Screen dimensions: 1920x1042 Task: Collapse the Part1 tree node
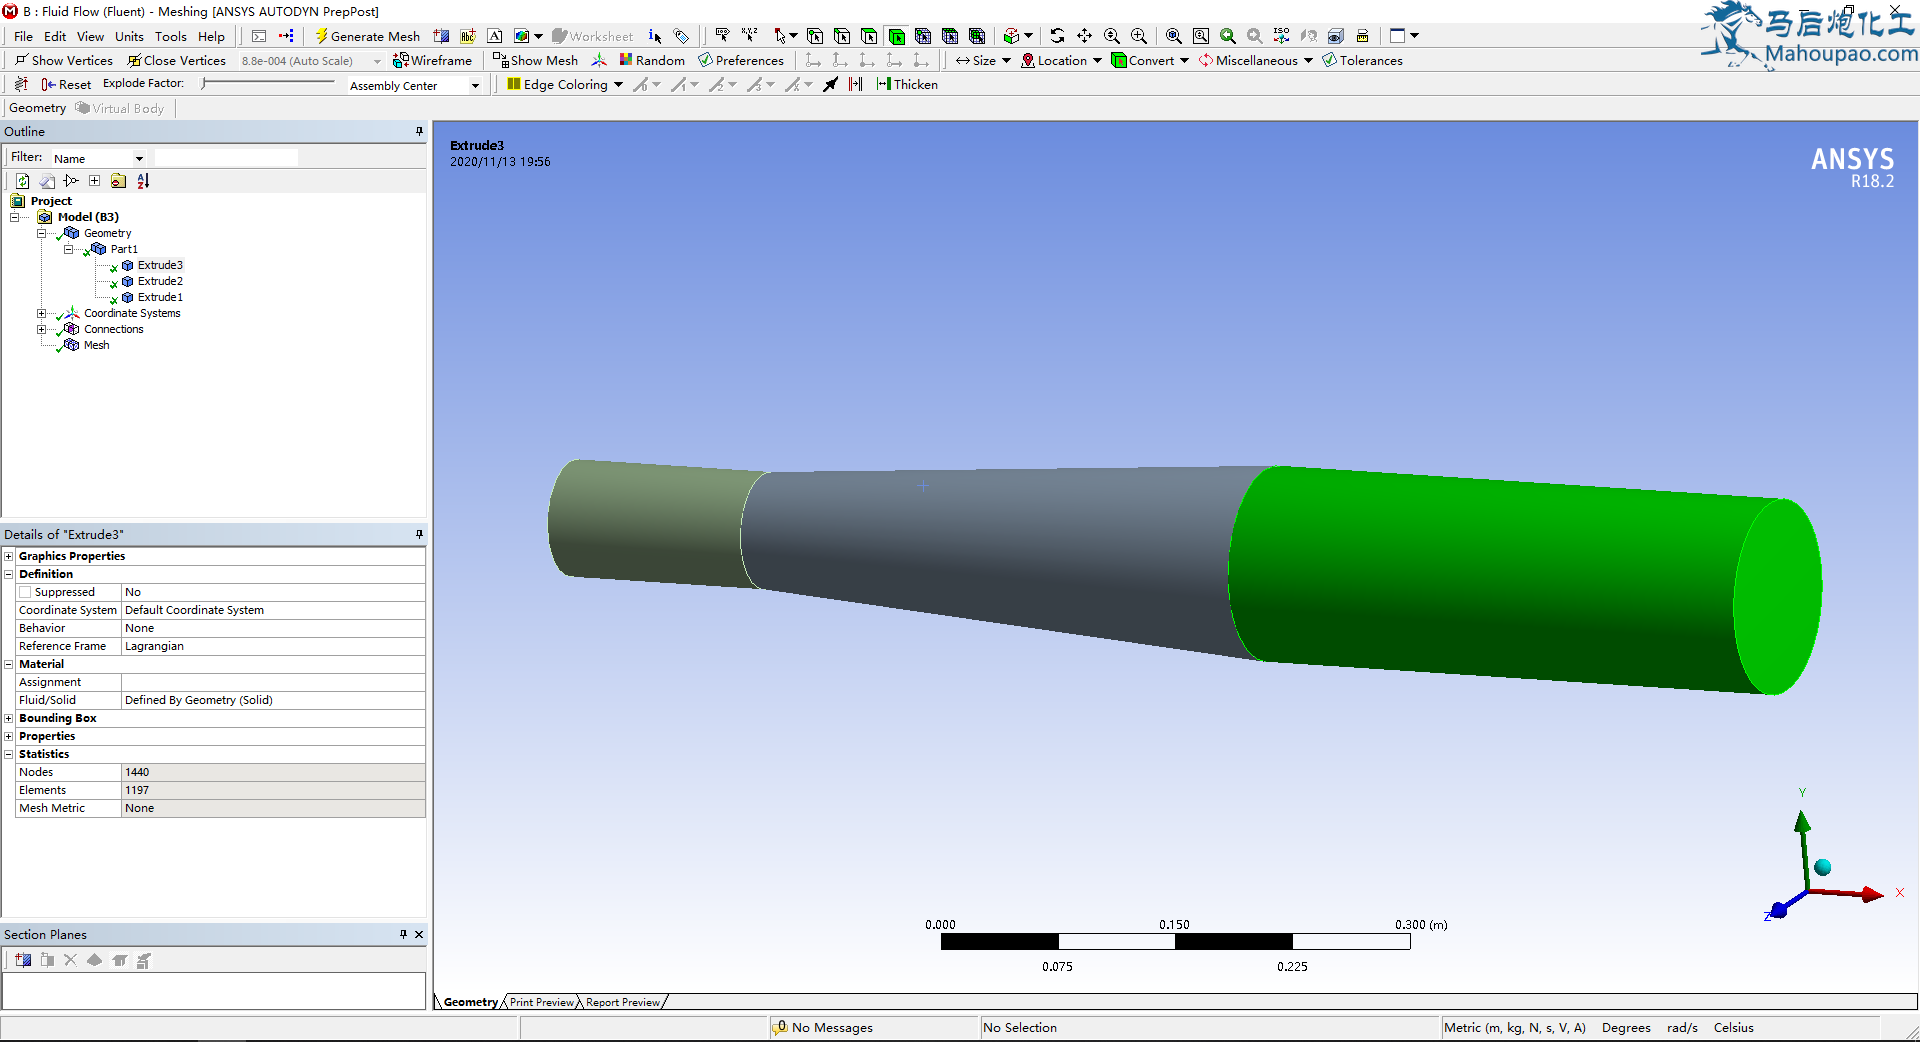68,249
